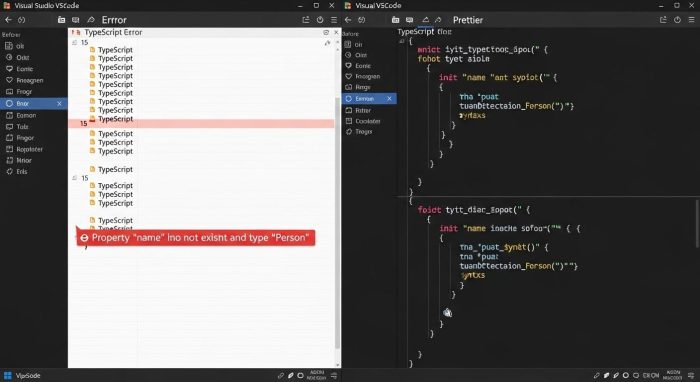Viewport: 700px width, 382px height.
Task: Close the TypeScript Error panel
Action: coord(336,33)
